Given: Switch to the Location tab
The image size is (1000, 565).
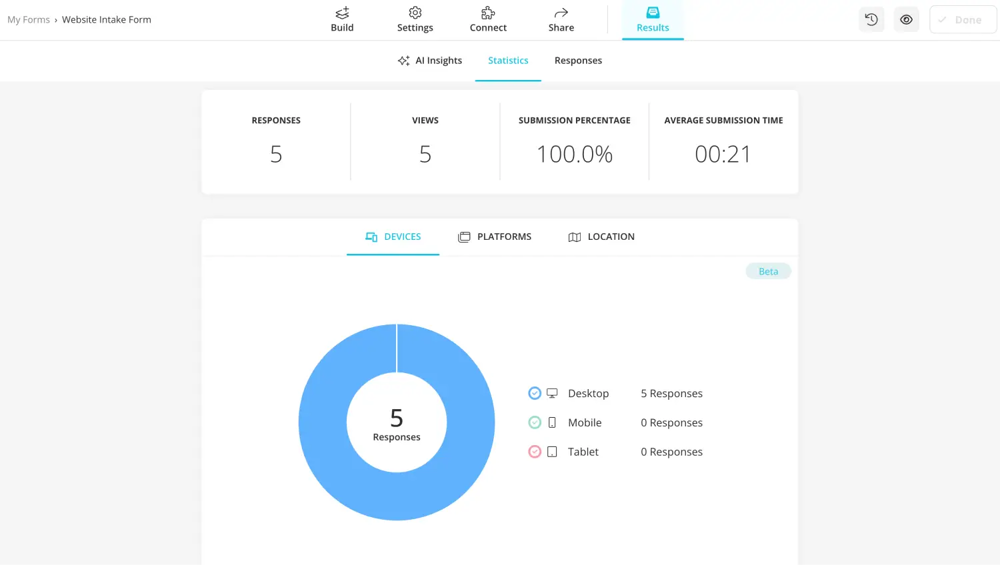Looking at the screenshot, I should [601, 237].
